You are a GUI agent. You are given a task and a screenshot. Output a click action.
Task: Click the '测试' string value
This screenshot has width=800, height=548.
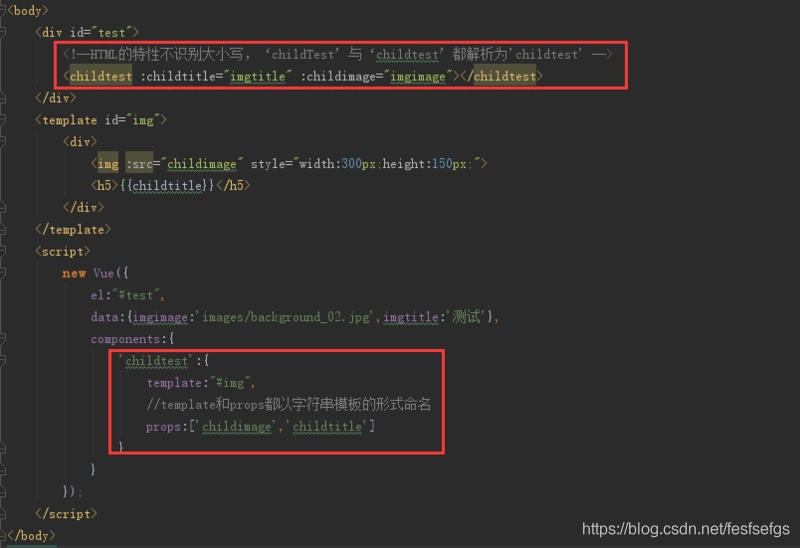[x=466, y=317]
